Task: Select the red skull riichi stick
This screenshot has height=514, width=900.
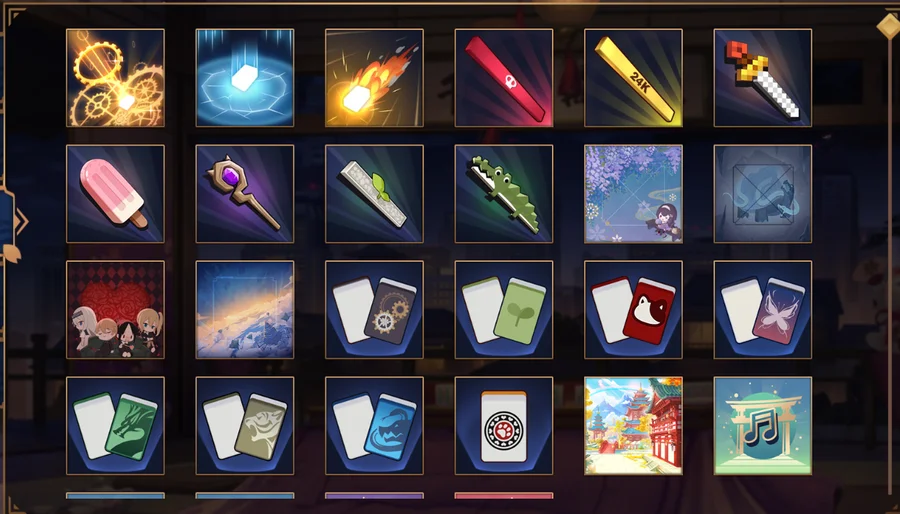Action: (504, 78)
